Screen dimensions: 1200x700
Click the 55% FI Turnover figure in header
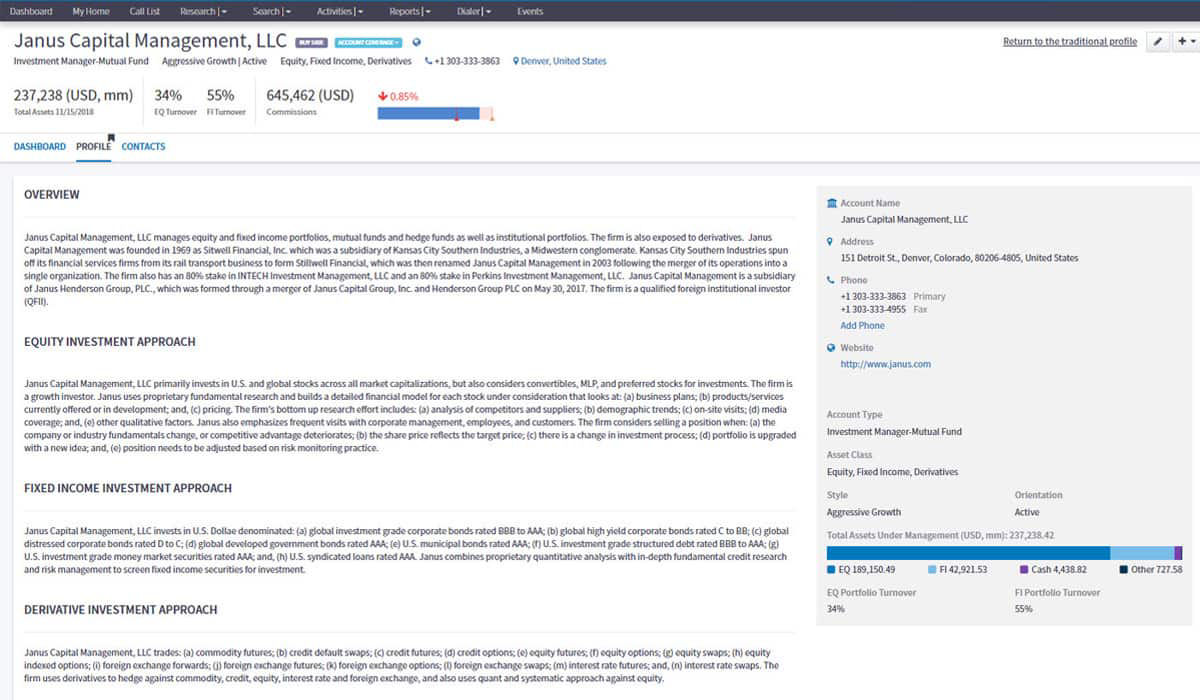[x=220, y=96]
